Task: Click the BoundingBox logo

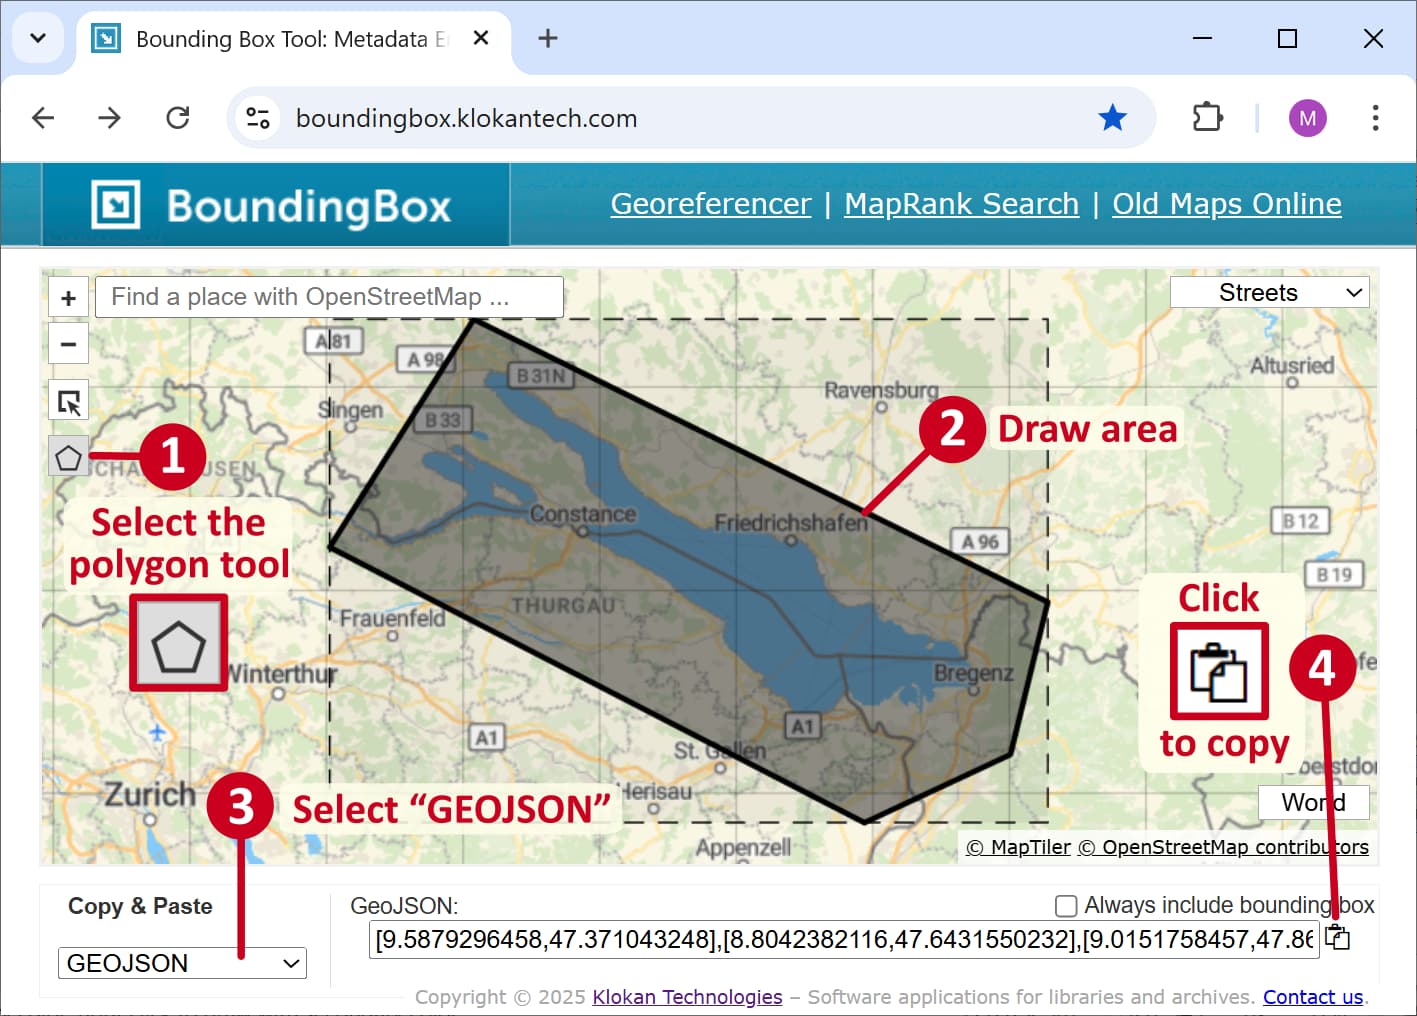Action: click(271, 205)
